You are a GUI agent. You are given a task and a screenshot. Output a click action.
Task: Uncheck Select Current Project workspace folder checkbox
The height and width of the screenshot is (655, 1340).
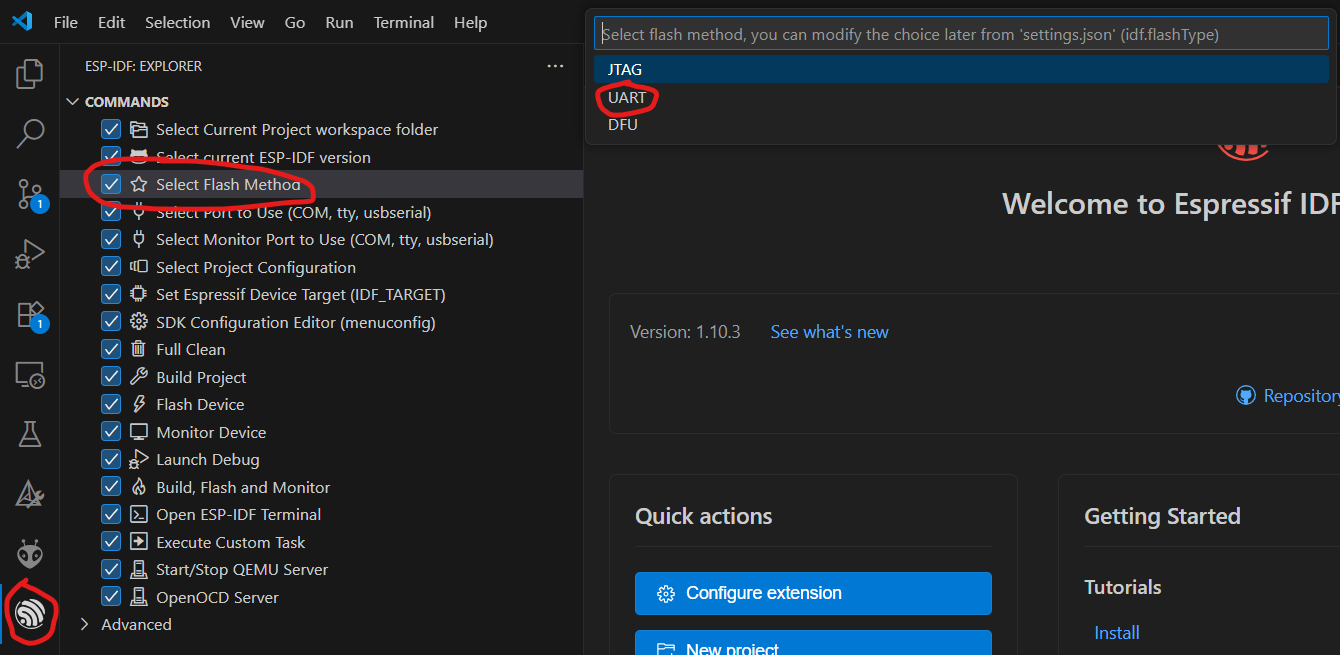pyautogui.click(x=111, y=130)
